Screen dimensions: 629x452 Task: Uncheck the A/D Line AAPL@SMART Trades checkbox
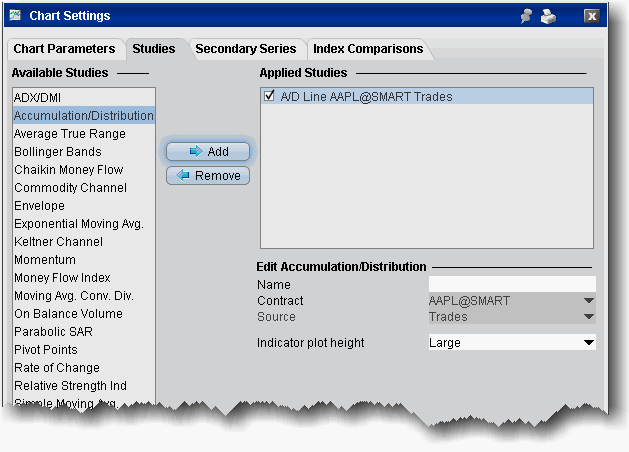click(269, 97)
